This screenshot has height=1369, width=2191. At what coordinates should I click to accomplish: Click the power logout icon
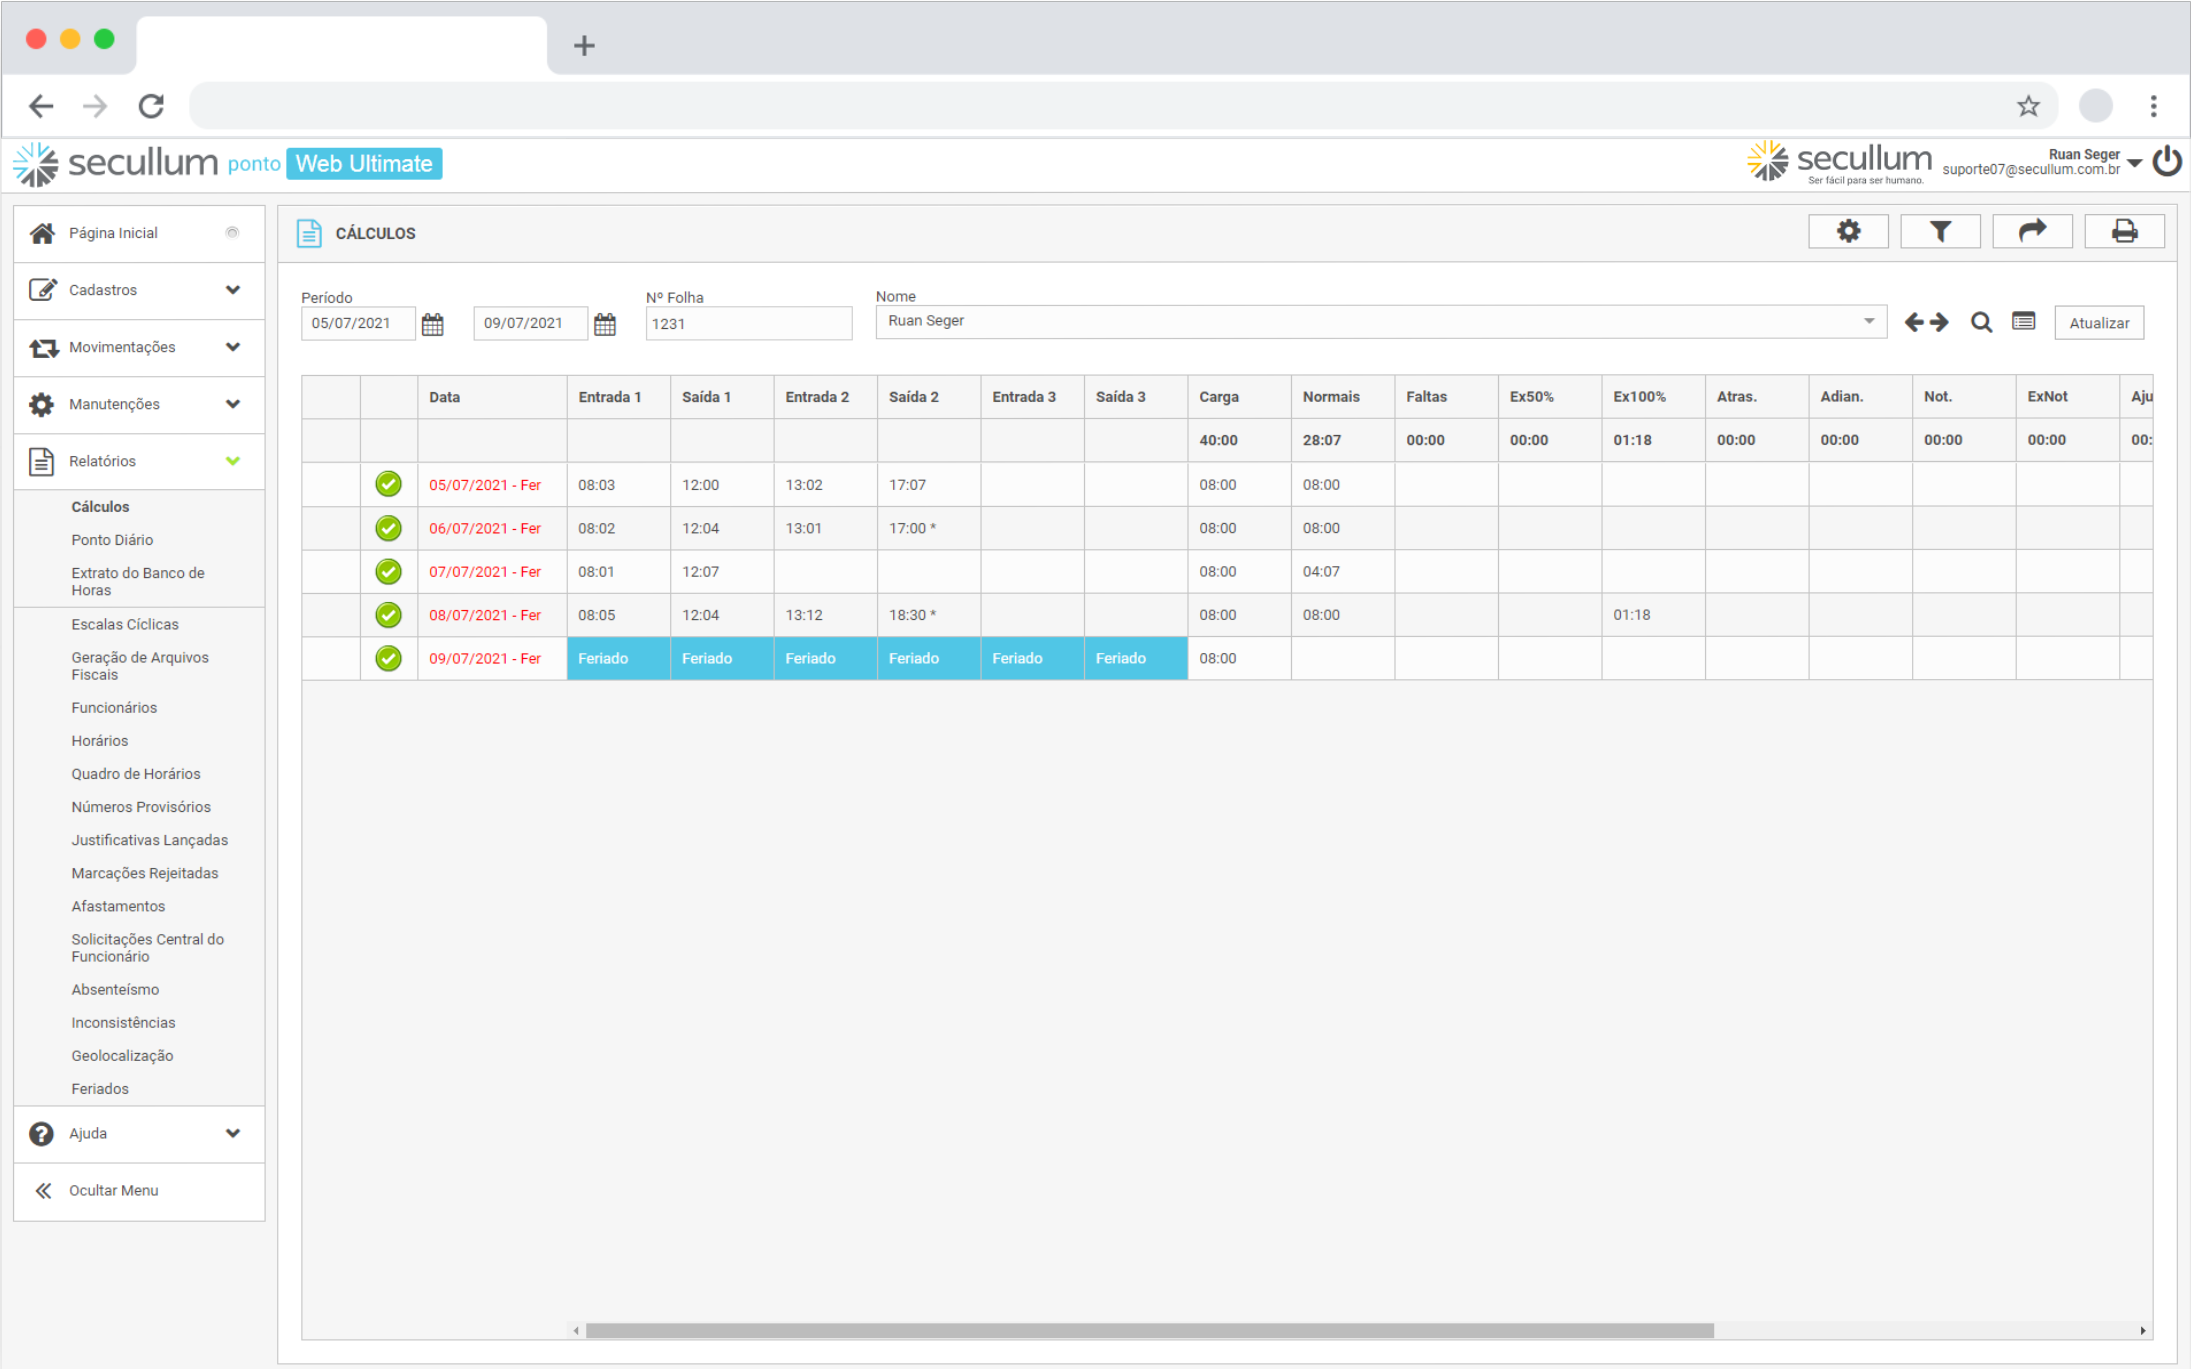click(2167, 162)
